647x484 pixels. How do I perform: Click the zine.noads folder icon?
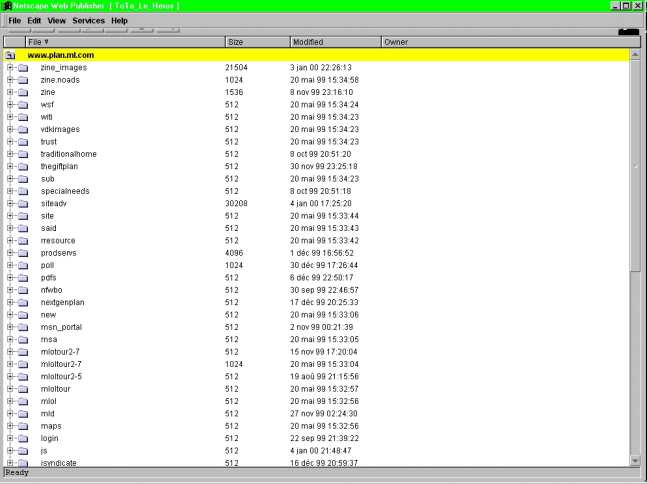tap(23, 80)
